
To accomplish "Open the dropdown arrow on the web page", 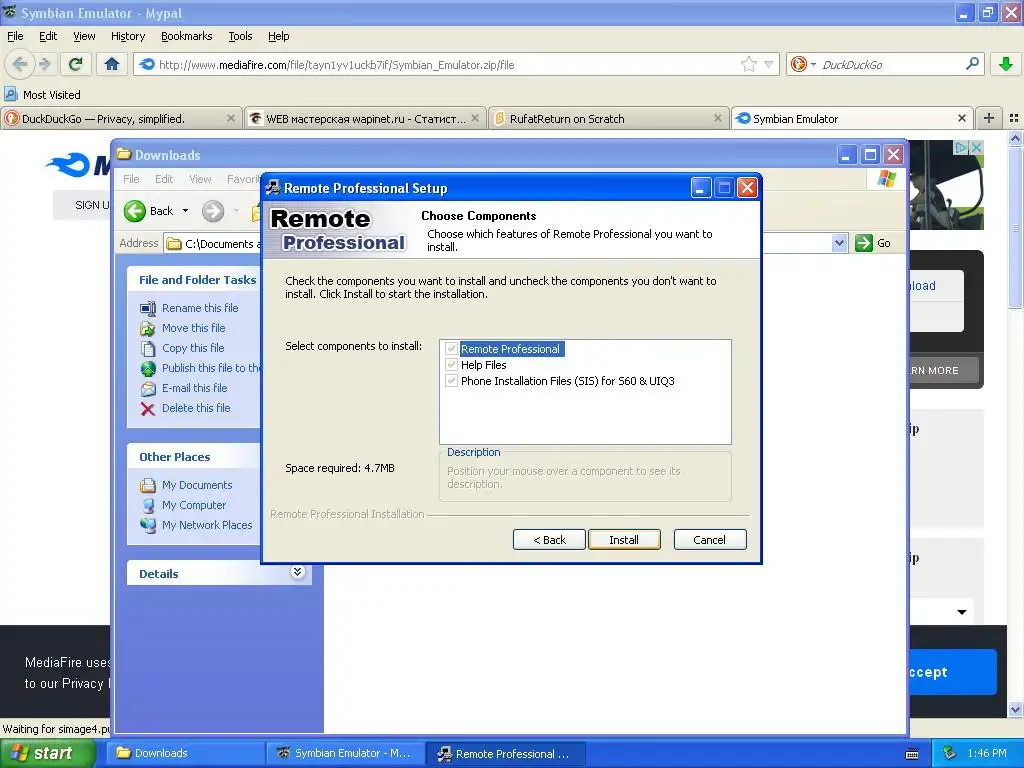I will coord(962,612).
